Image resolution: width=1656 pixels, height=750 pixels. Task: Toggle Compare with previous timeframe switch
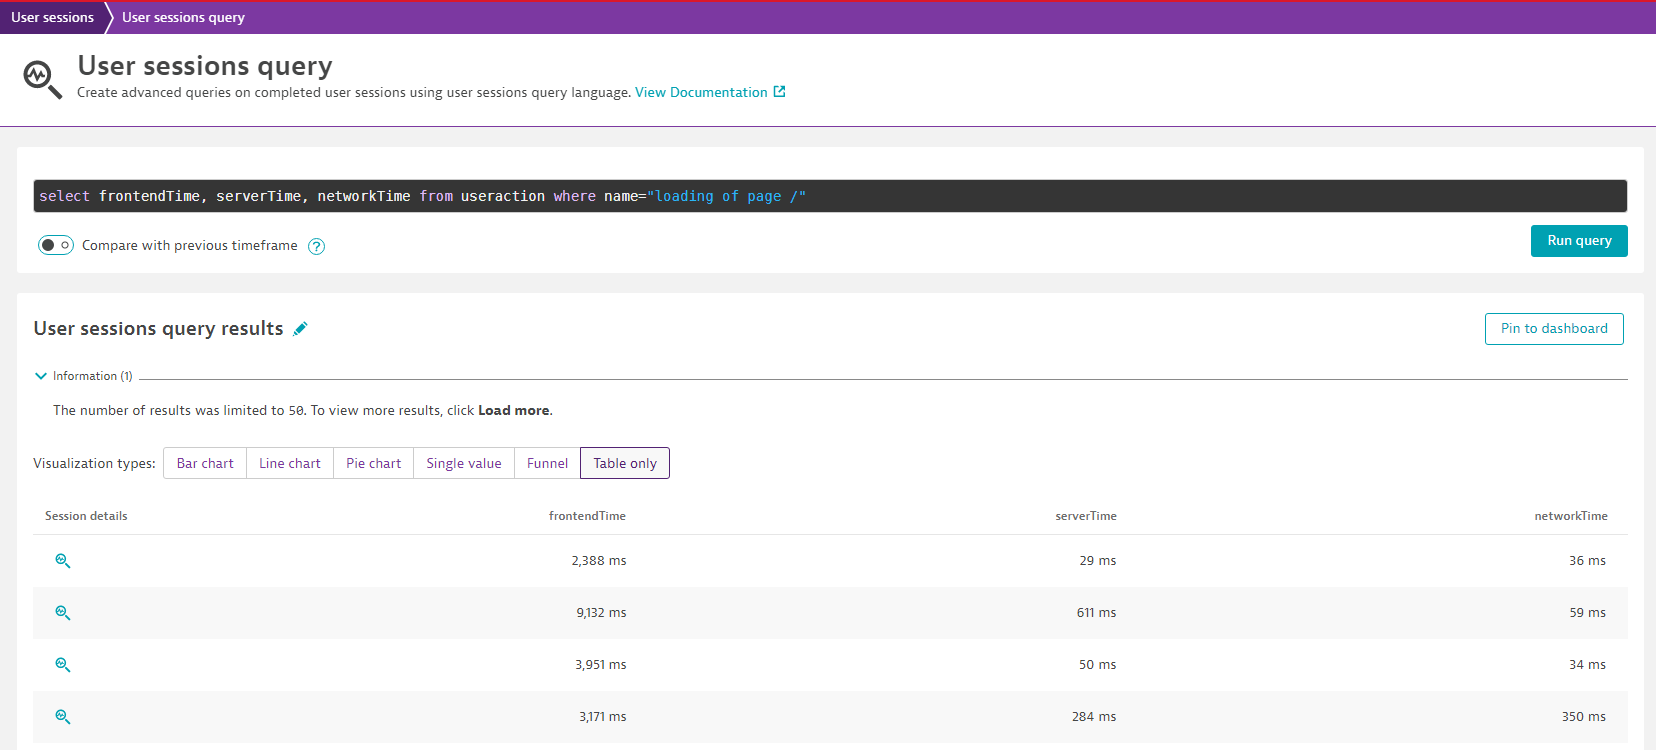click(x=56, y=245)
